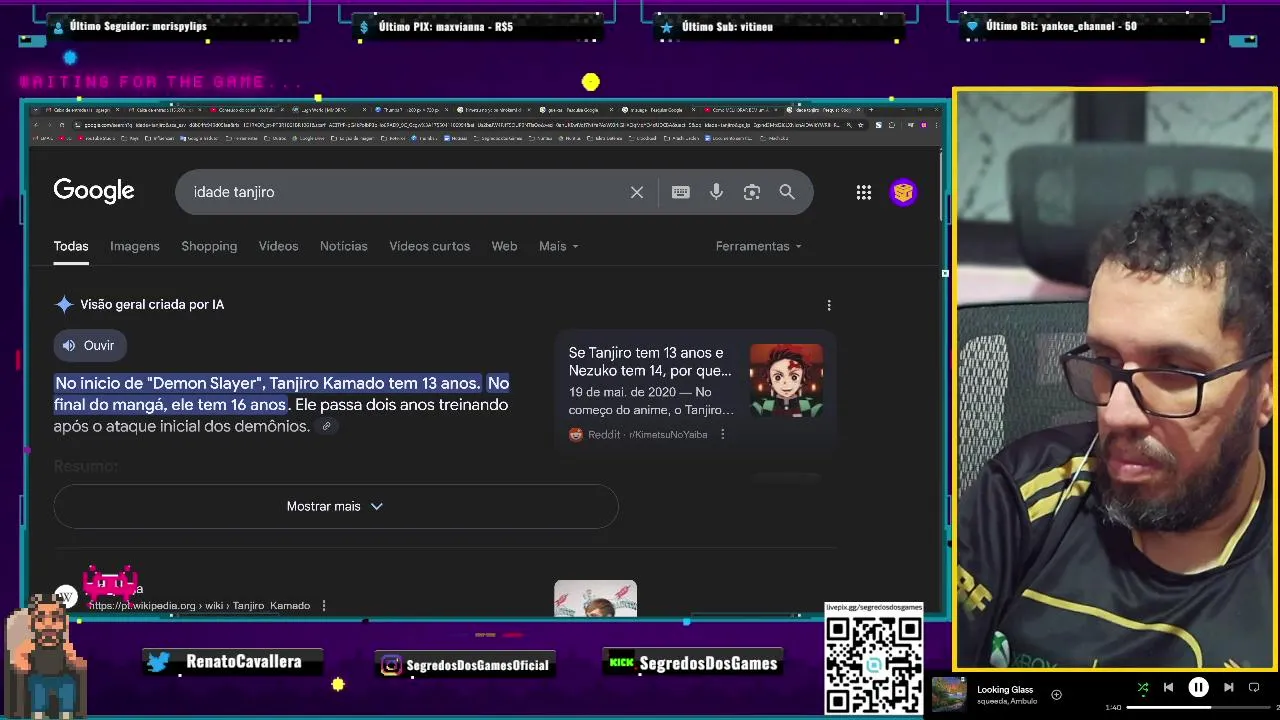Viewport: 1280px width, 720px height.
Task: Open the on-screen keyboard input tool
Action: click(x=681, y=192)
